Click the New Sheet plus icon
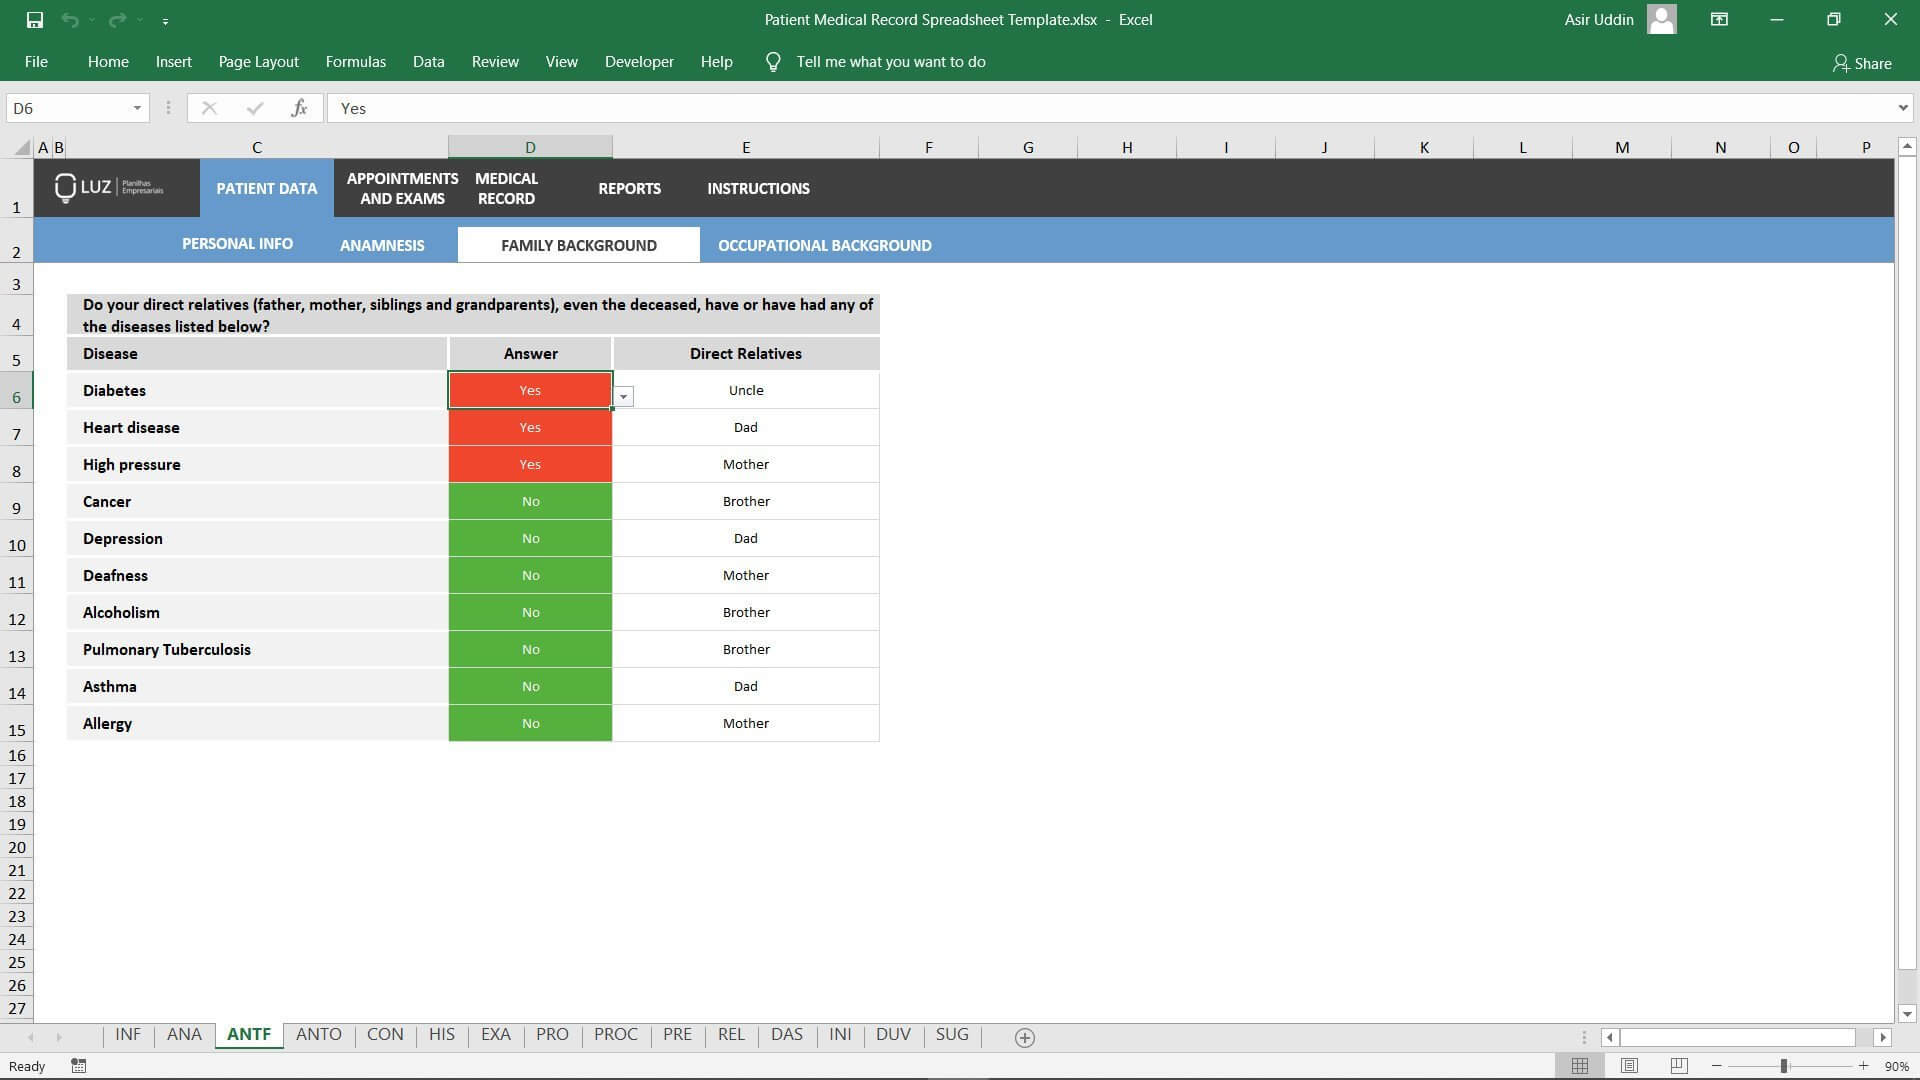Screen dimensions: 1920x1080 coord(1024,1038)
